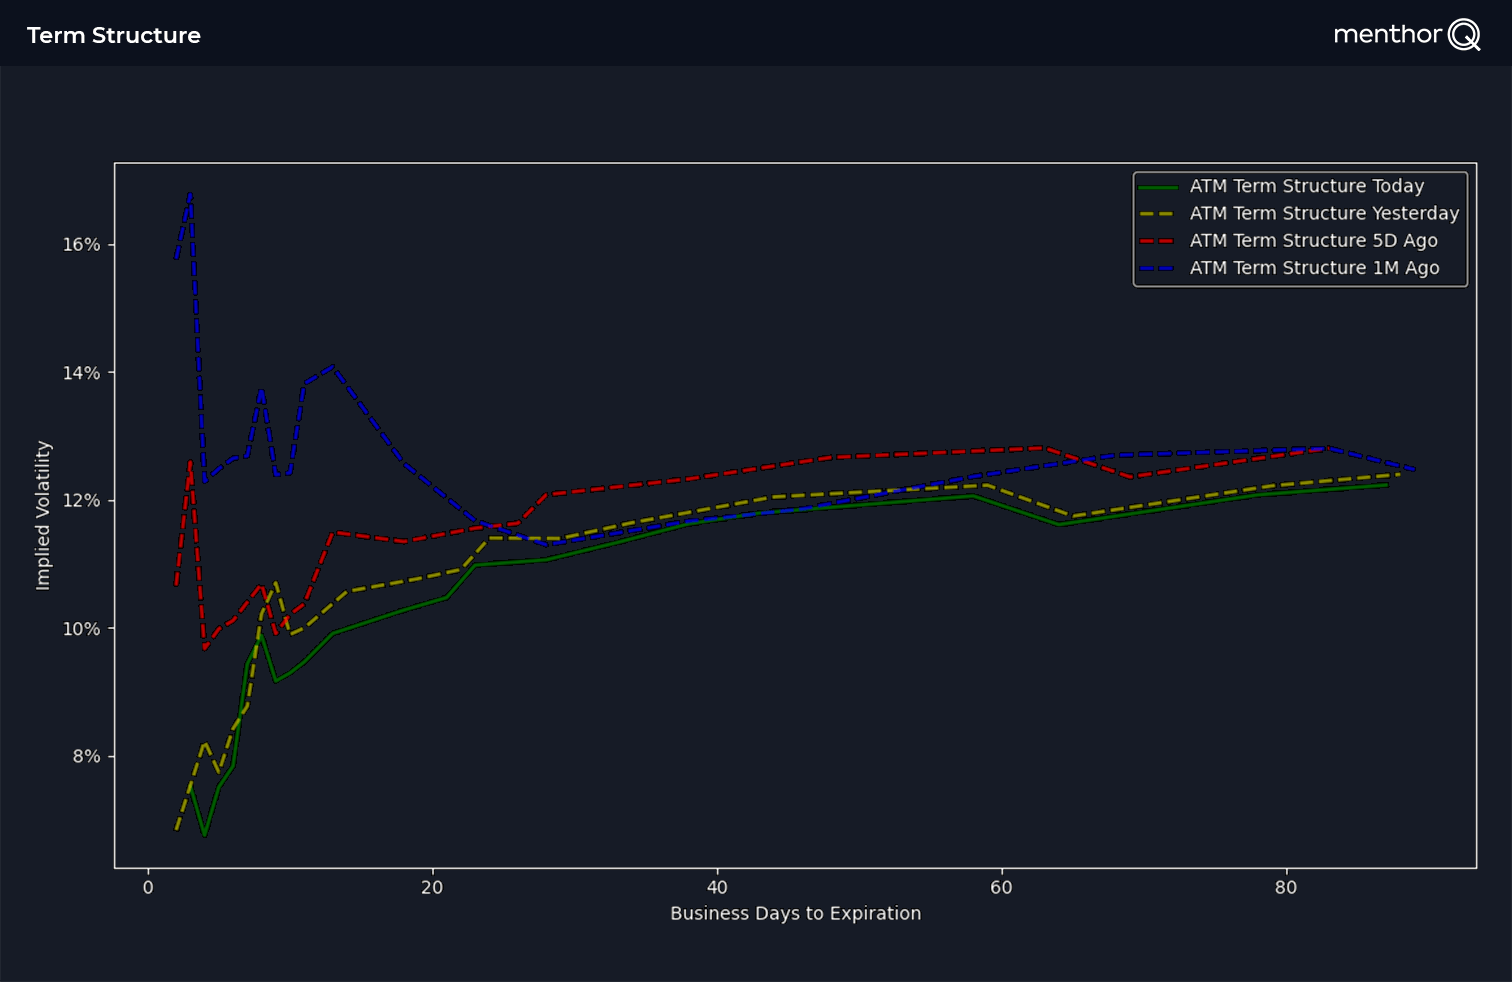Click the solid green line legend swatch

pos(1158,187)
